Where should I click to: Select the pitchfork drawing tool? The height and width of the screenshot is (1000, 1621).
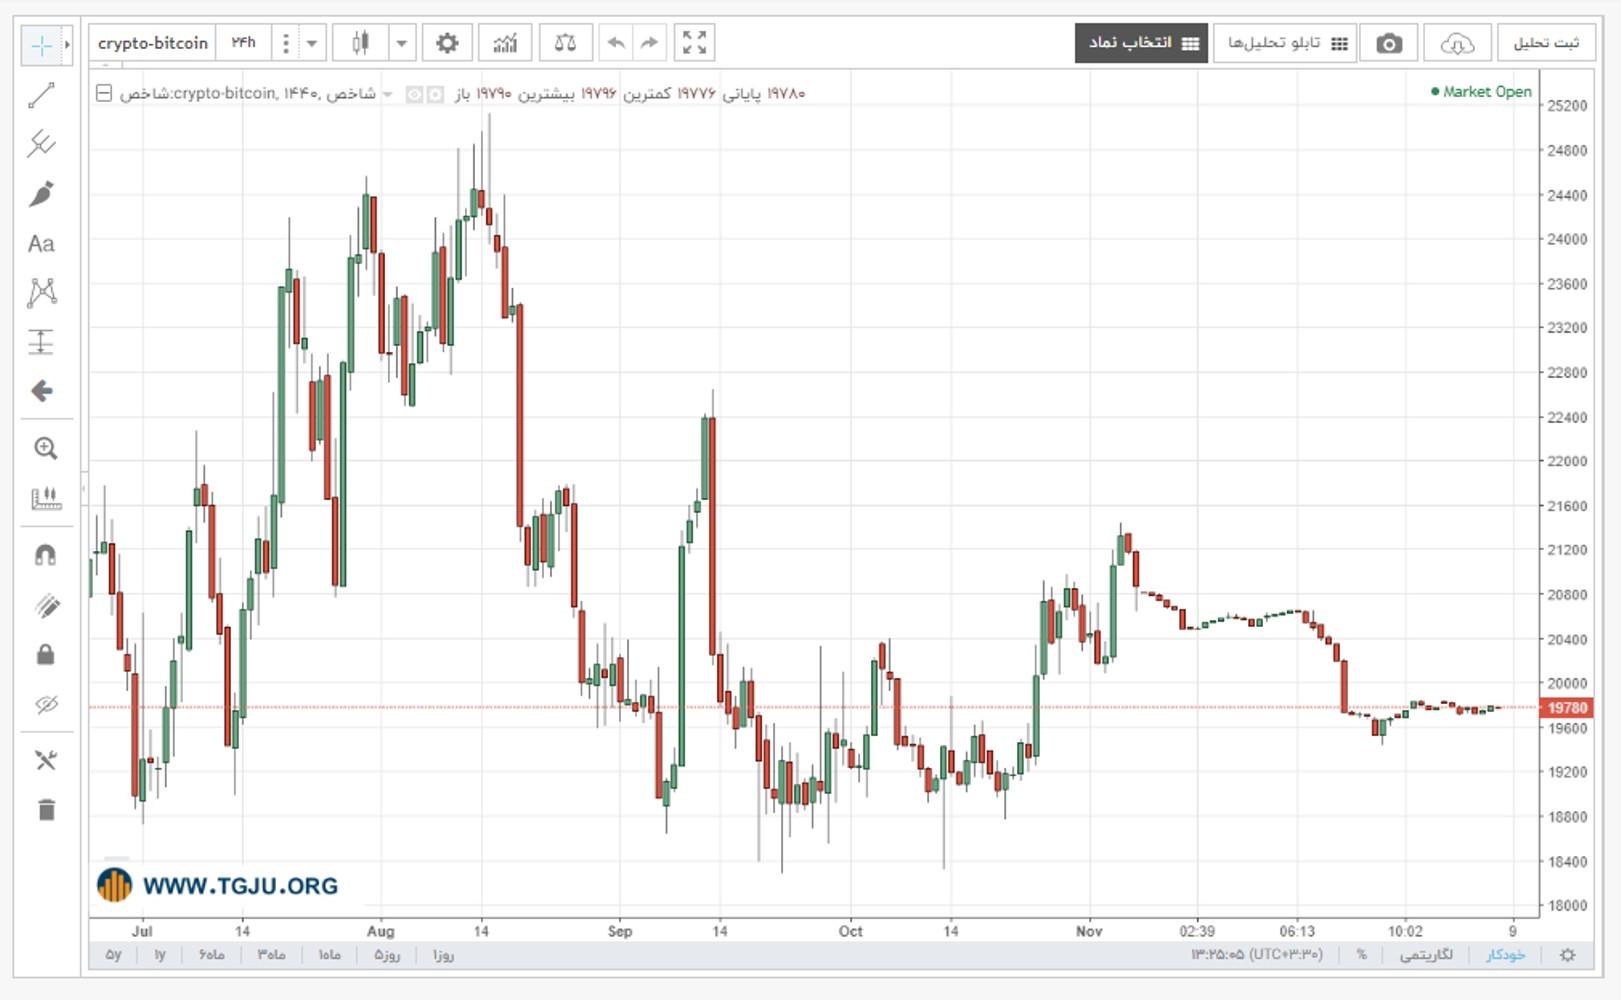tap(41, 144)
